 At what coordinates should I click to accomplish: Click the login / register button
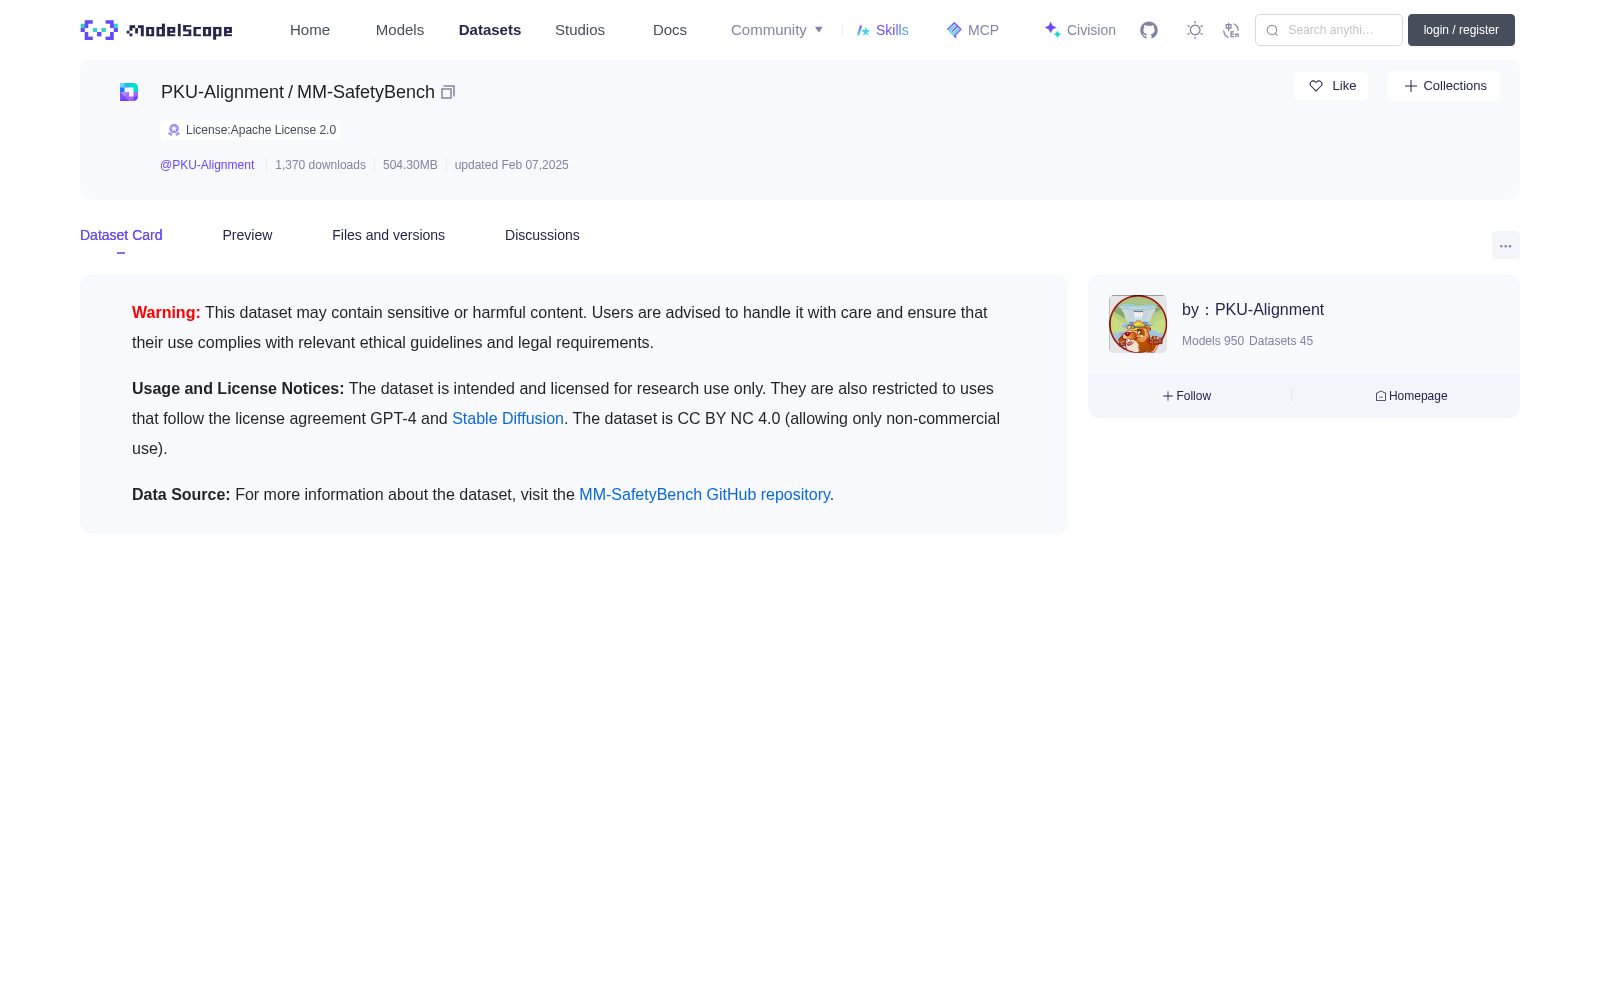1461,30
